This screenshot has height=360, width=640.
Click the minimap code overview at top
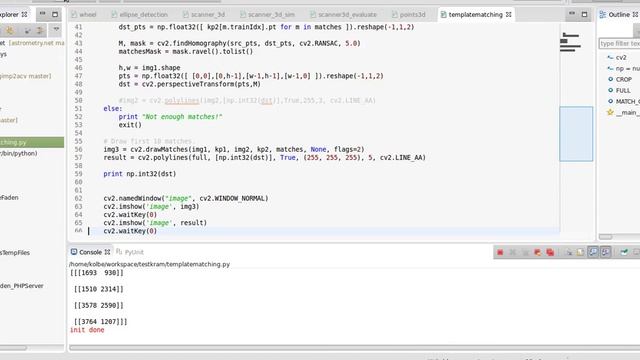(570, 42)
